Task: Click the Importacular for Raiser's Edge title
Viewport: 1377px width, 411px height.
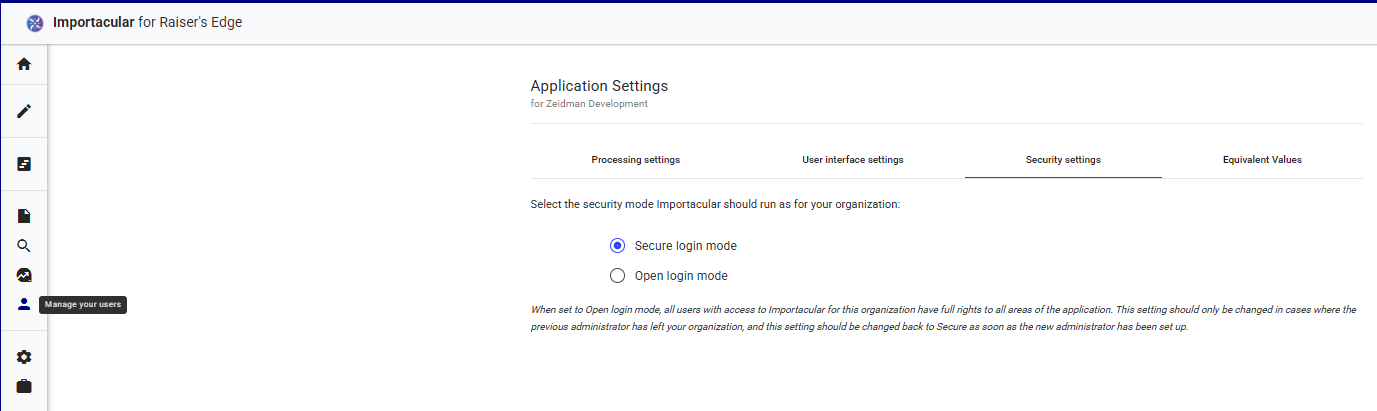Action: 147,22
